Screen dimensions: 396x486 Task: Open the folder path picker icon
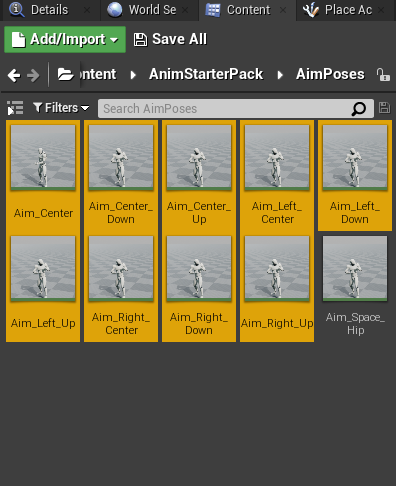point(65,74)
